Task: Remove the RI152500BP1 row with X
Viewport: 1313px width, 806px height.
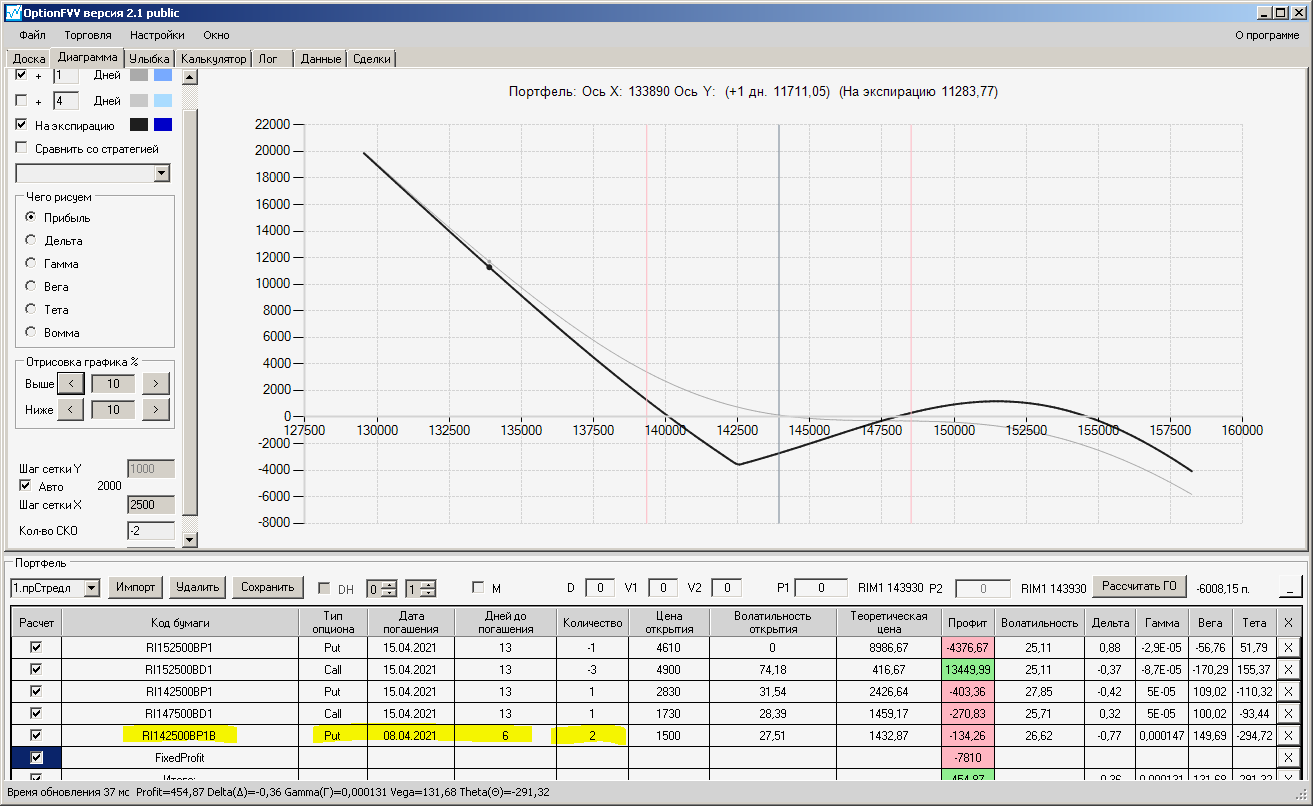Action: 1288,647
